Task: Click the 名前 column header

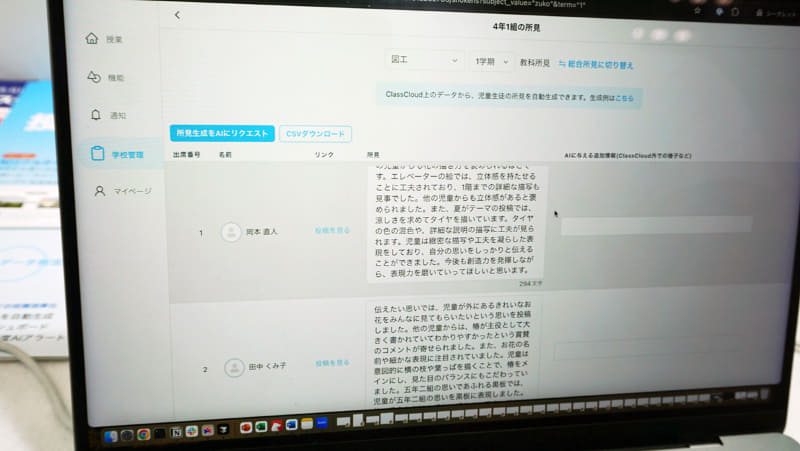Action: [x=225, y=155]
